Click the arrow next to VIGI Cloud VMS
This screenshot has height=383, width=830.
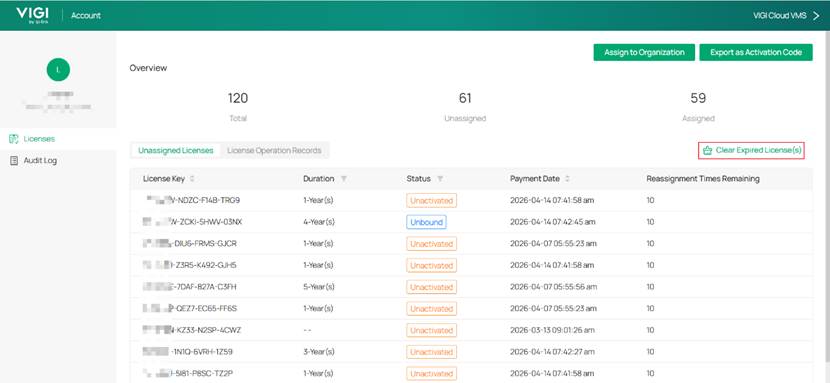[816, 15]
